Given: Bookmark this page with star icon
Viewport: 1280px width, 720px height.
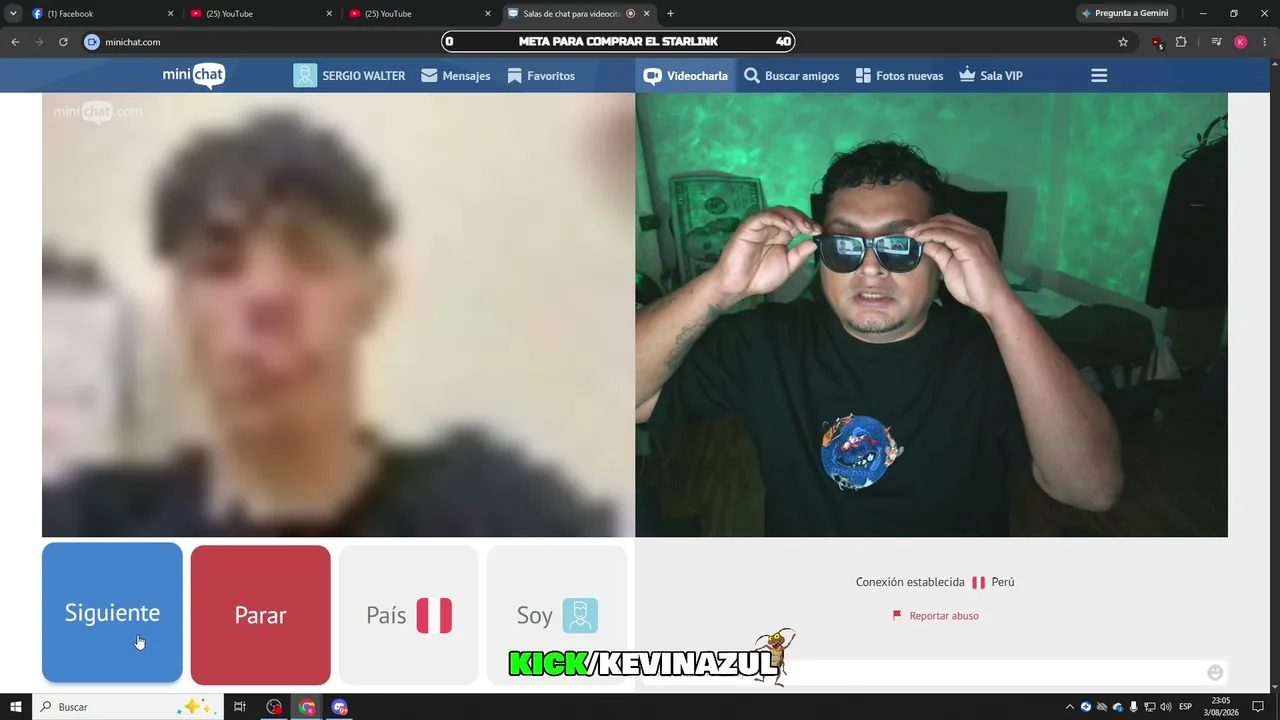Looking at the screenshot, I should 1123,42.
